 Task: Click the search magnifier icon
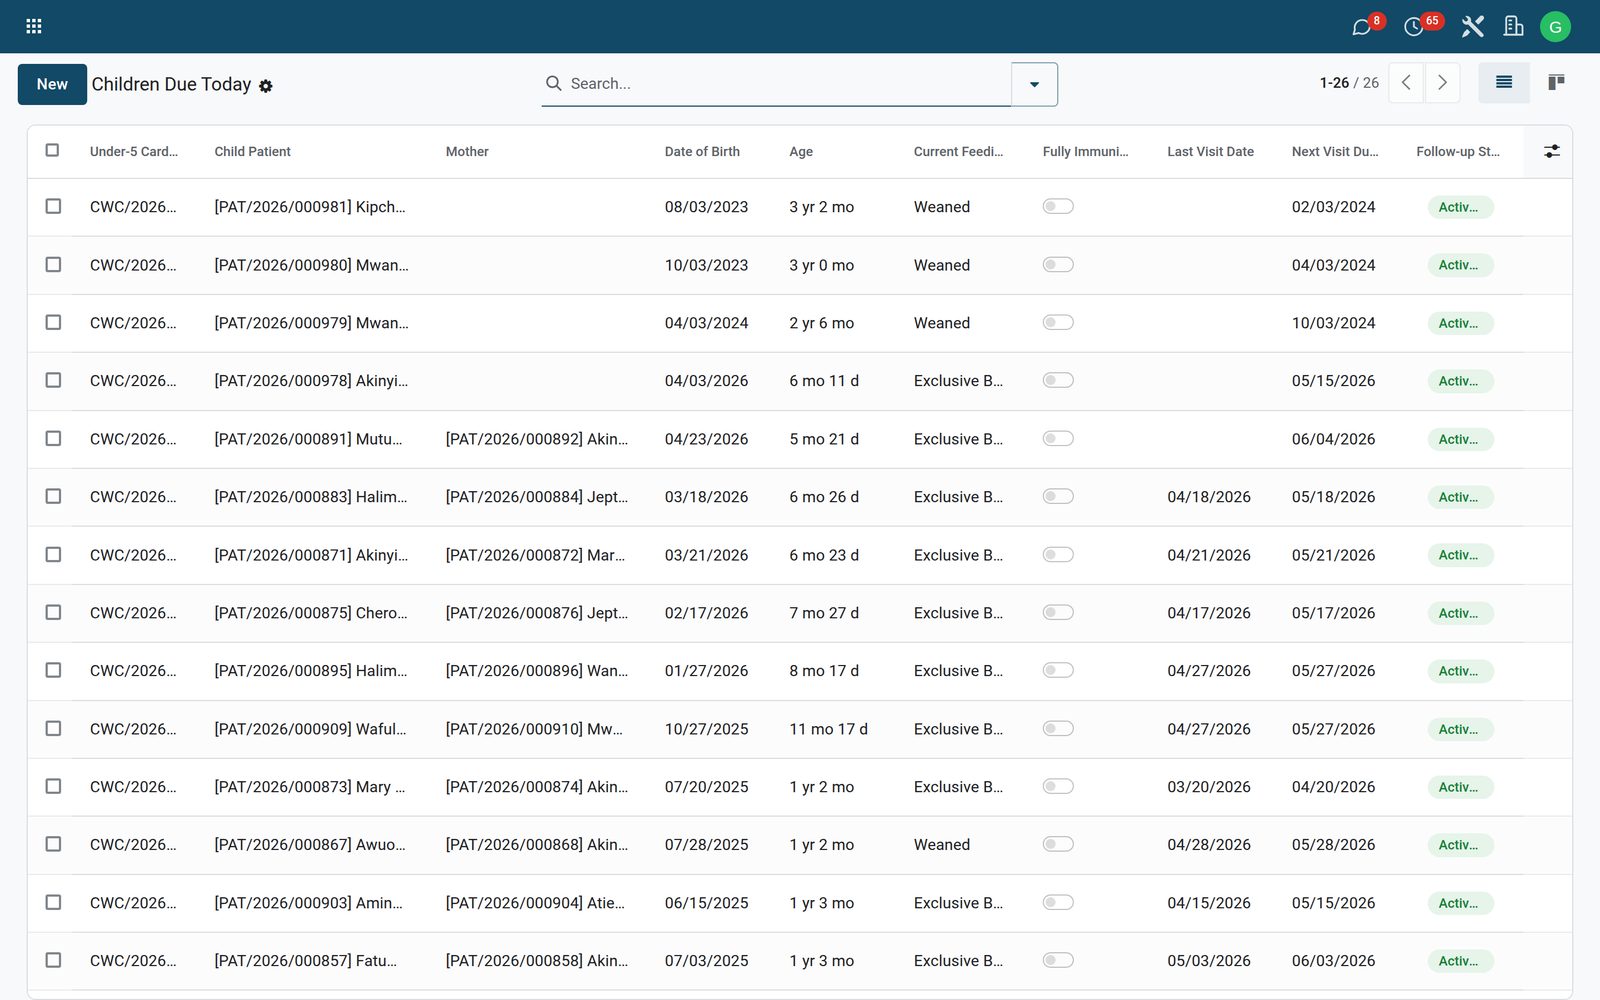pos(553,83)
